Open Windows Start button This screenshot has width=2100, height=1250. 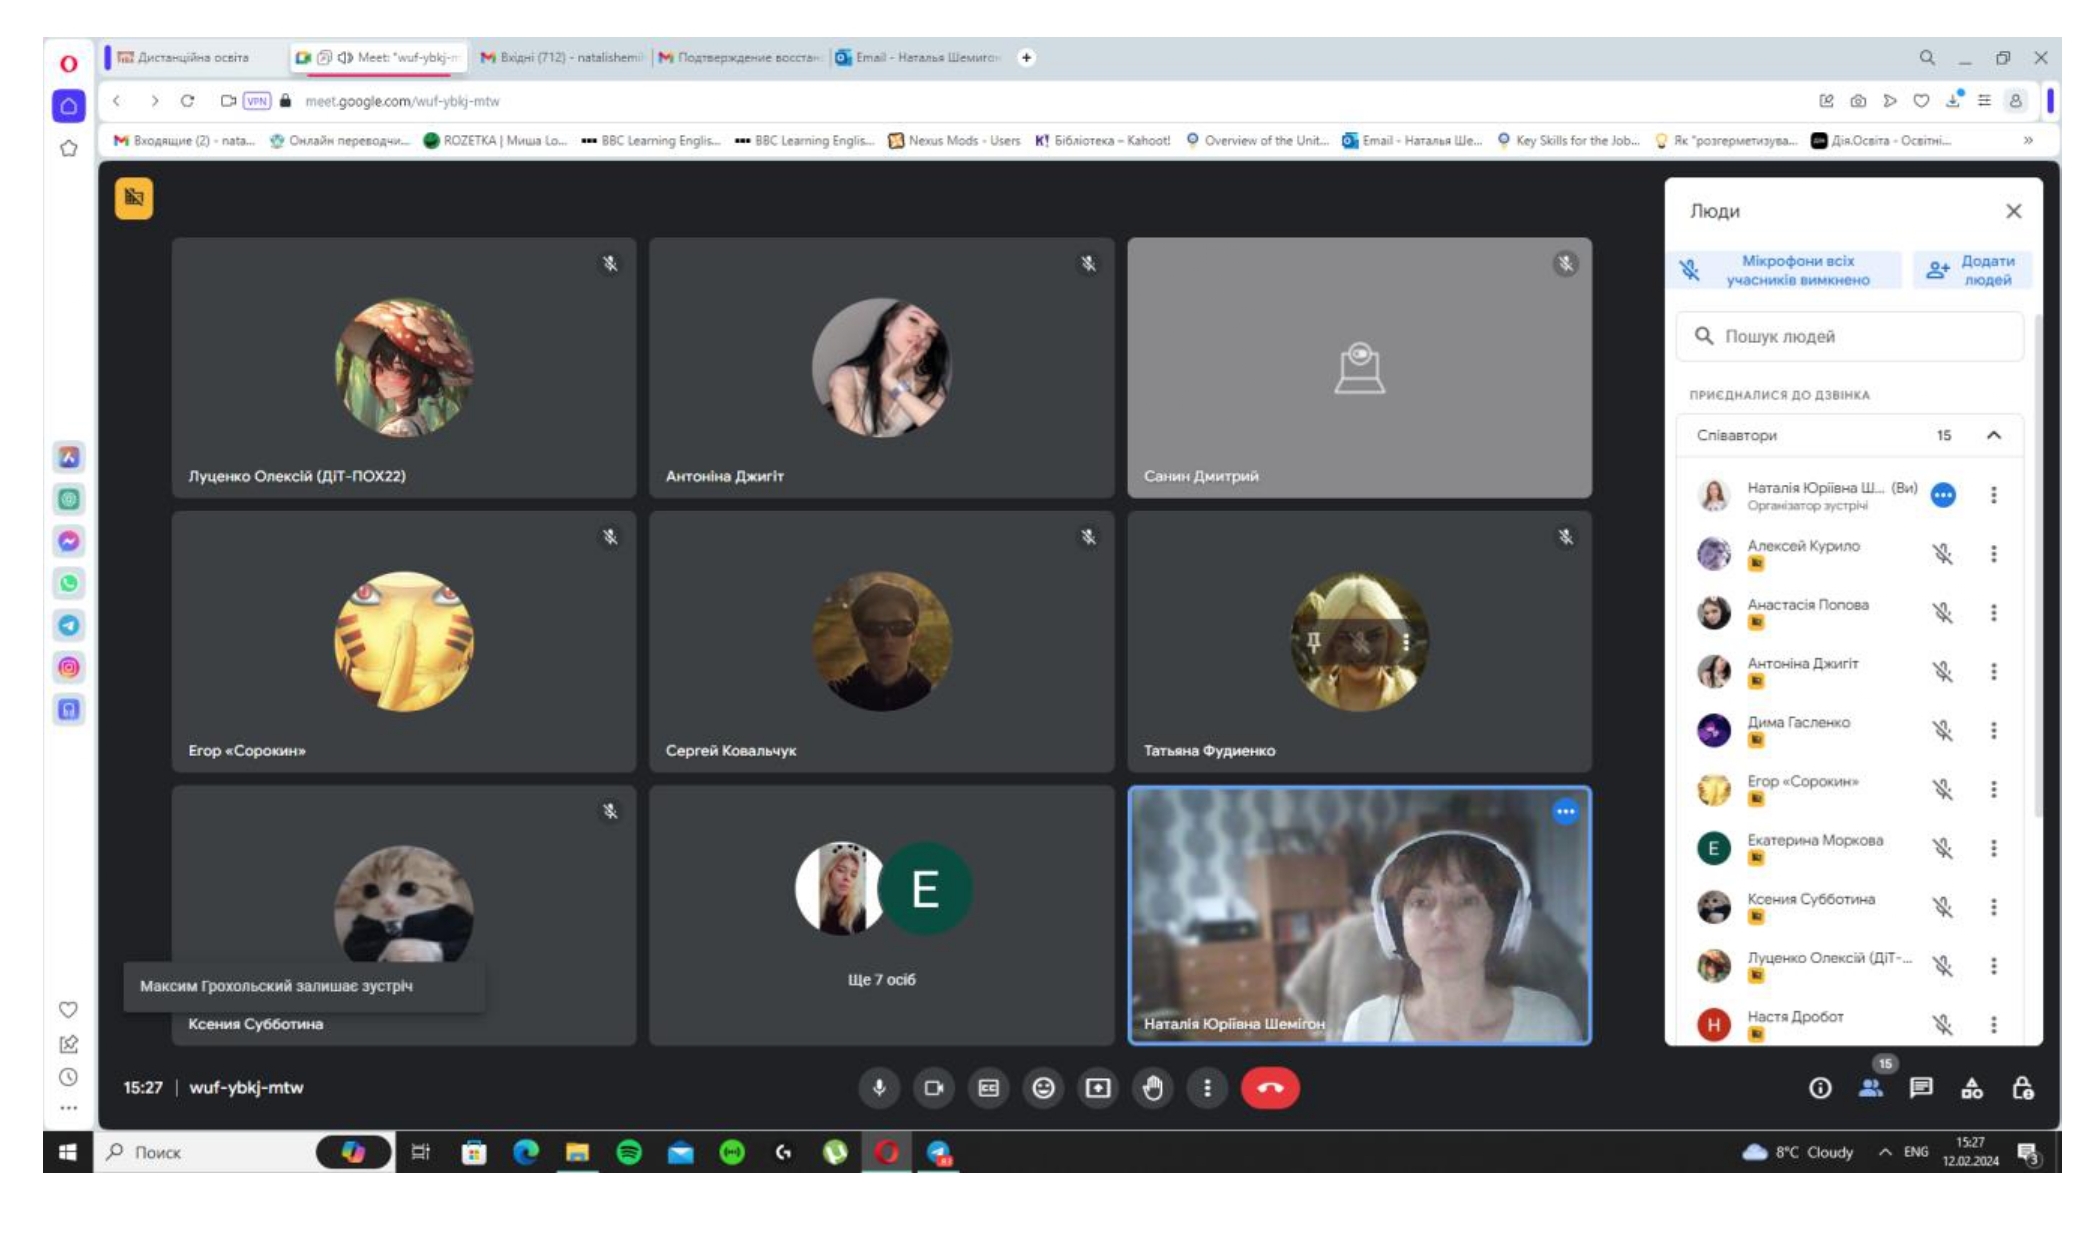coord(68,1152)
